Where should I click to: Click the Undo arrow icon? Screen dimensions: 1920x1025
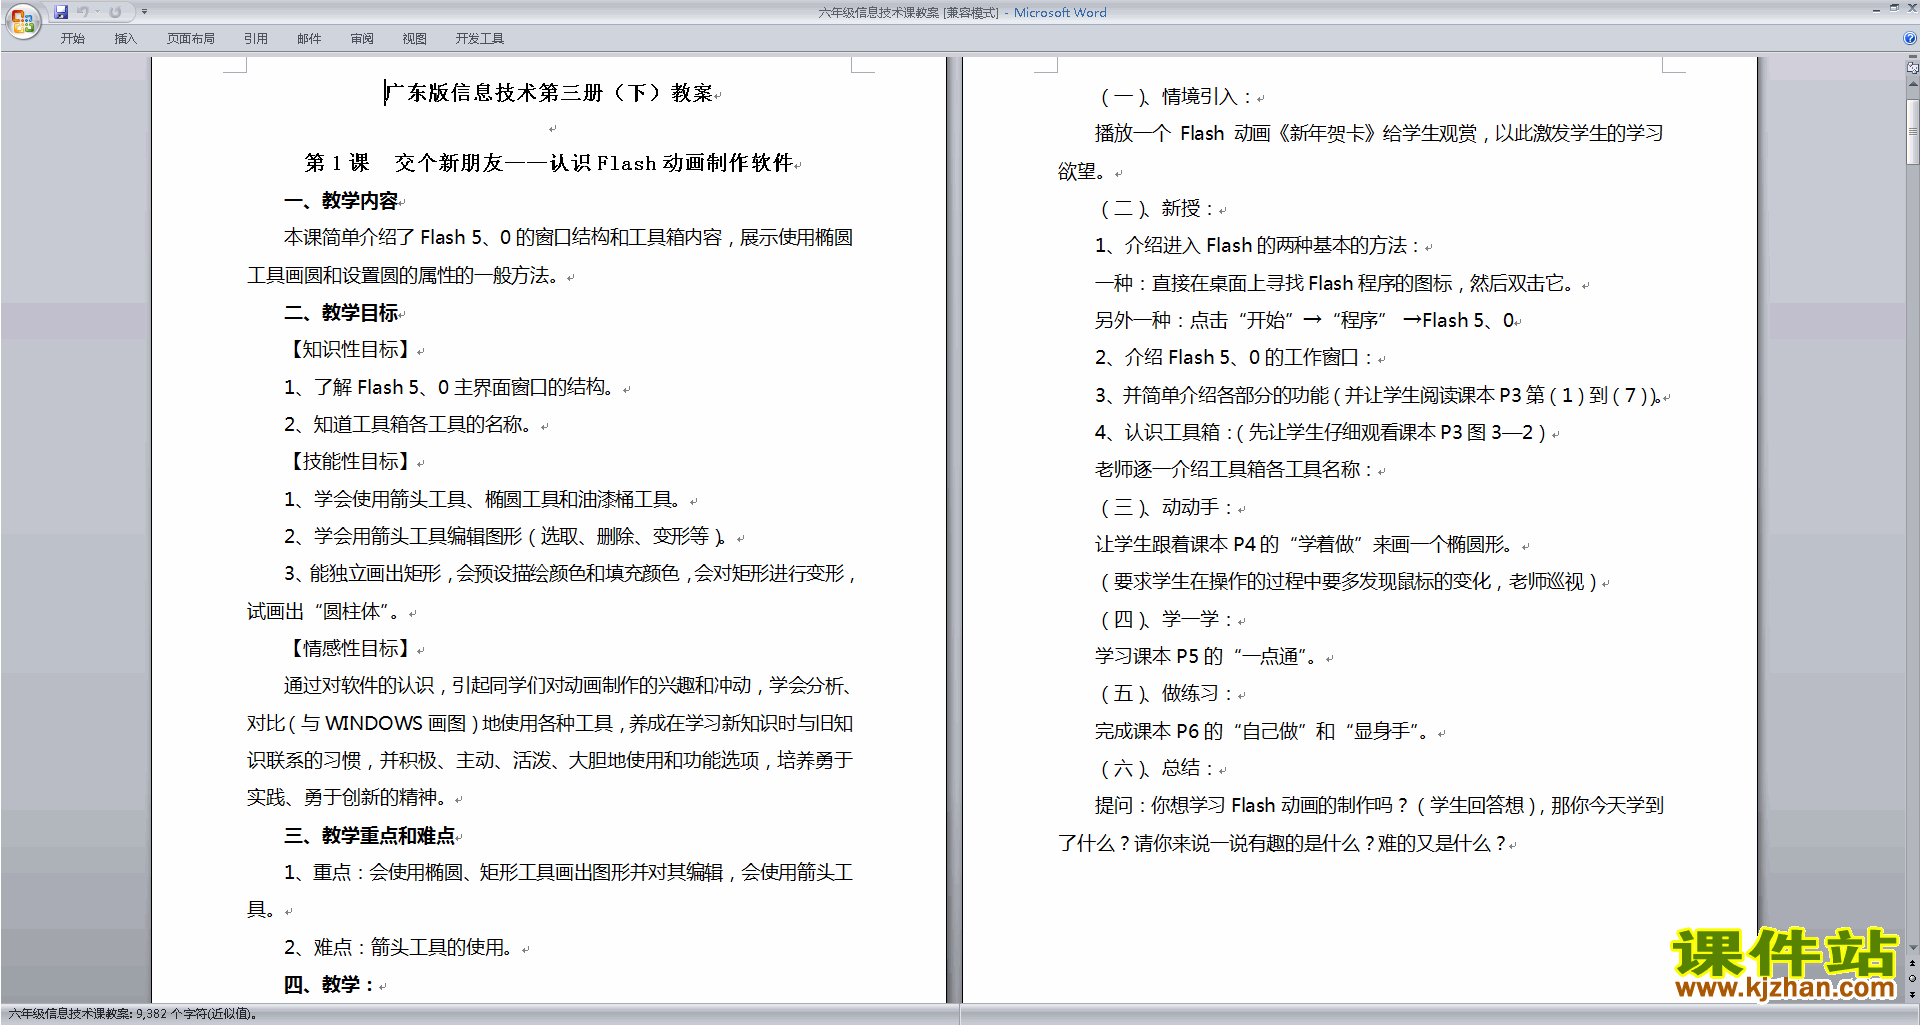pyautogui.click(x=83, y=12)
